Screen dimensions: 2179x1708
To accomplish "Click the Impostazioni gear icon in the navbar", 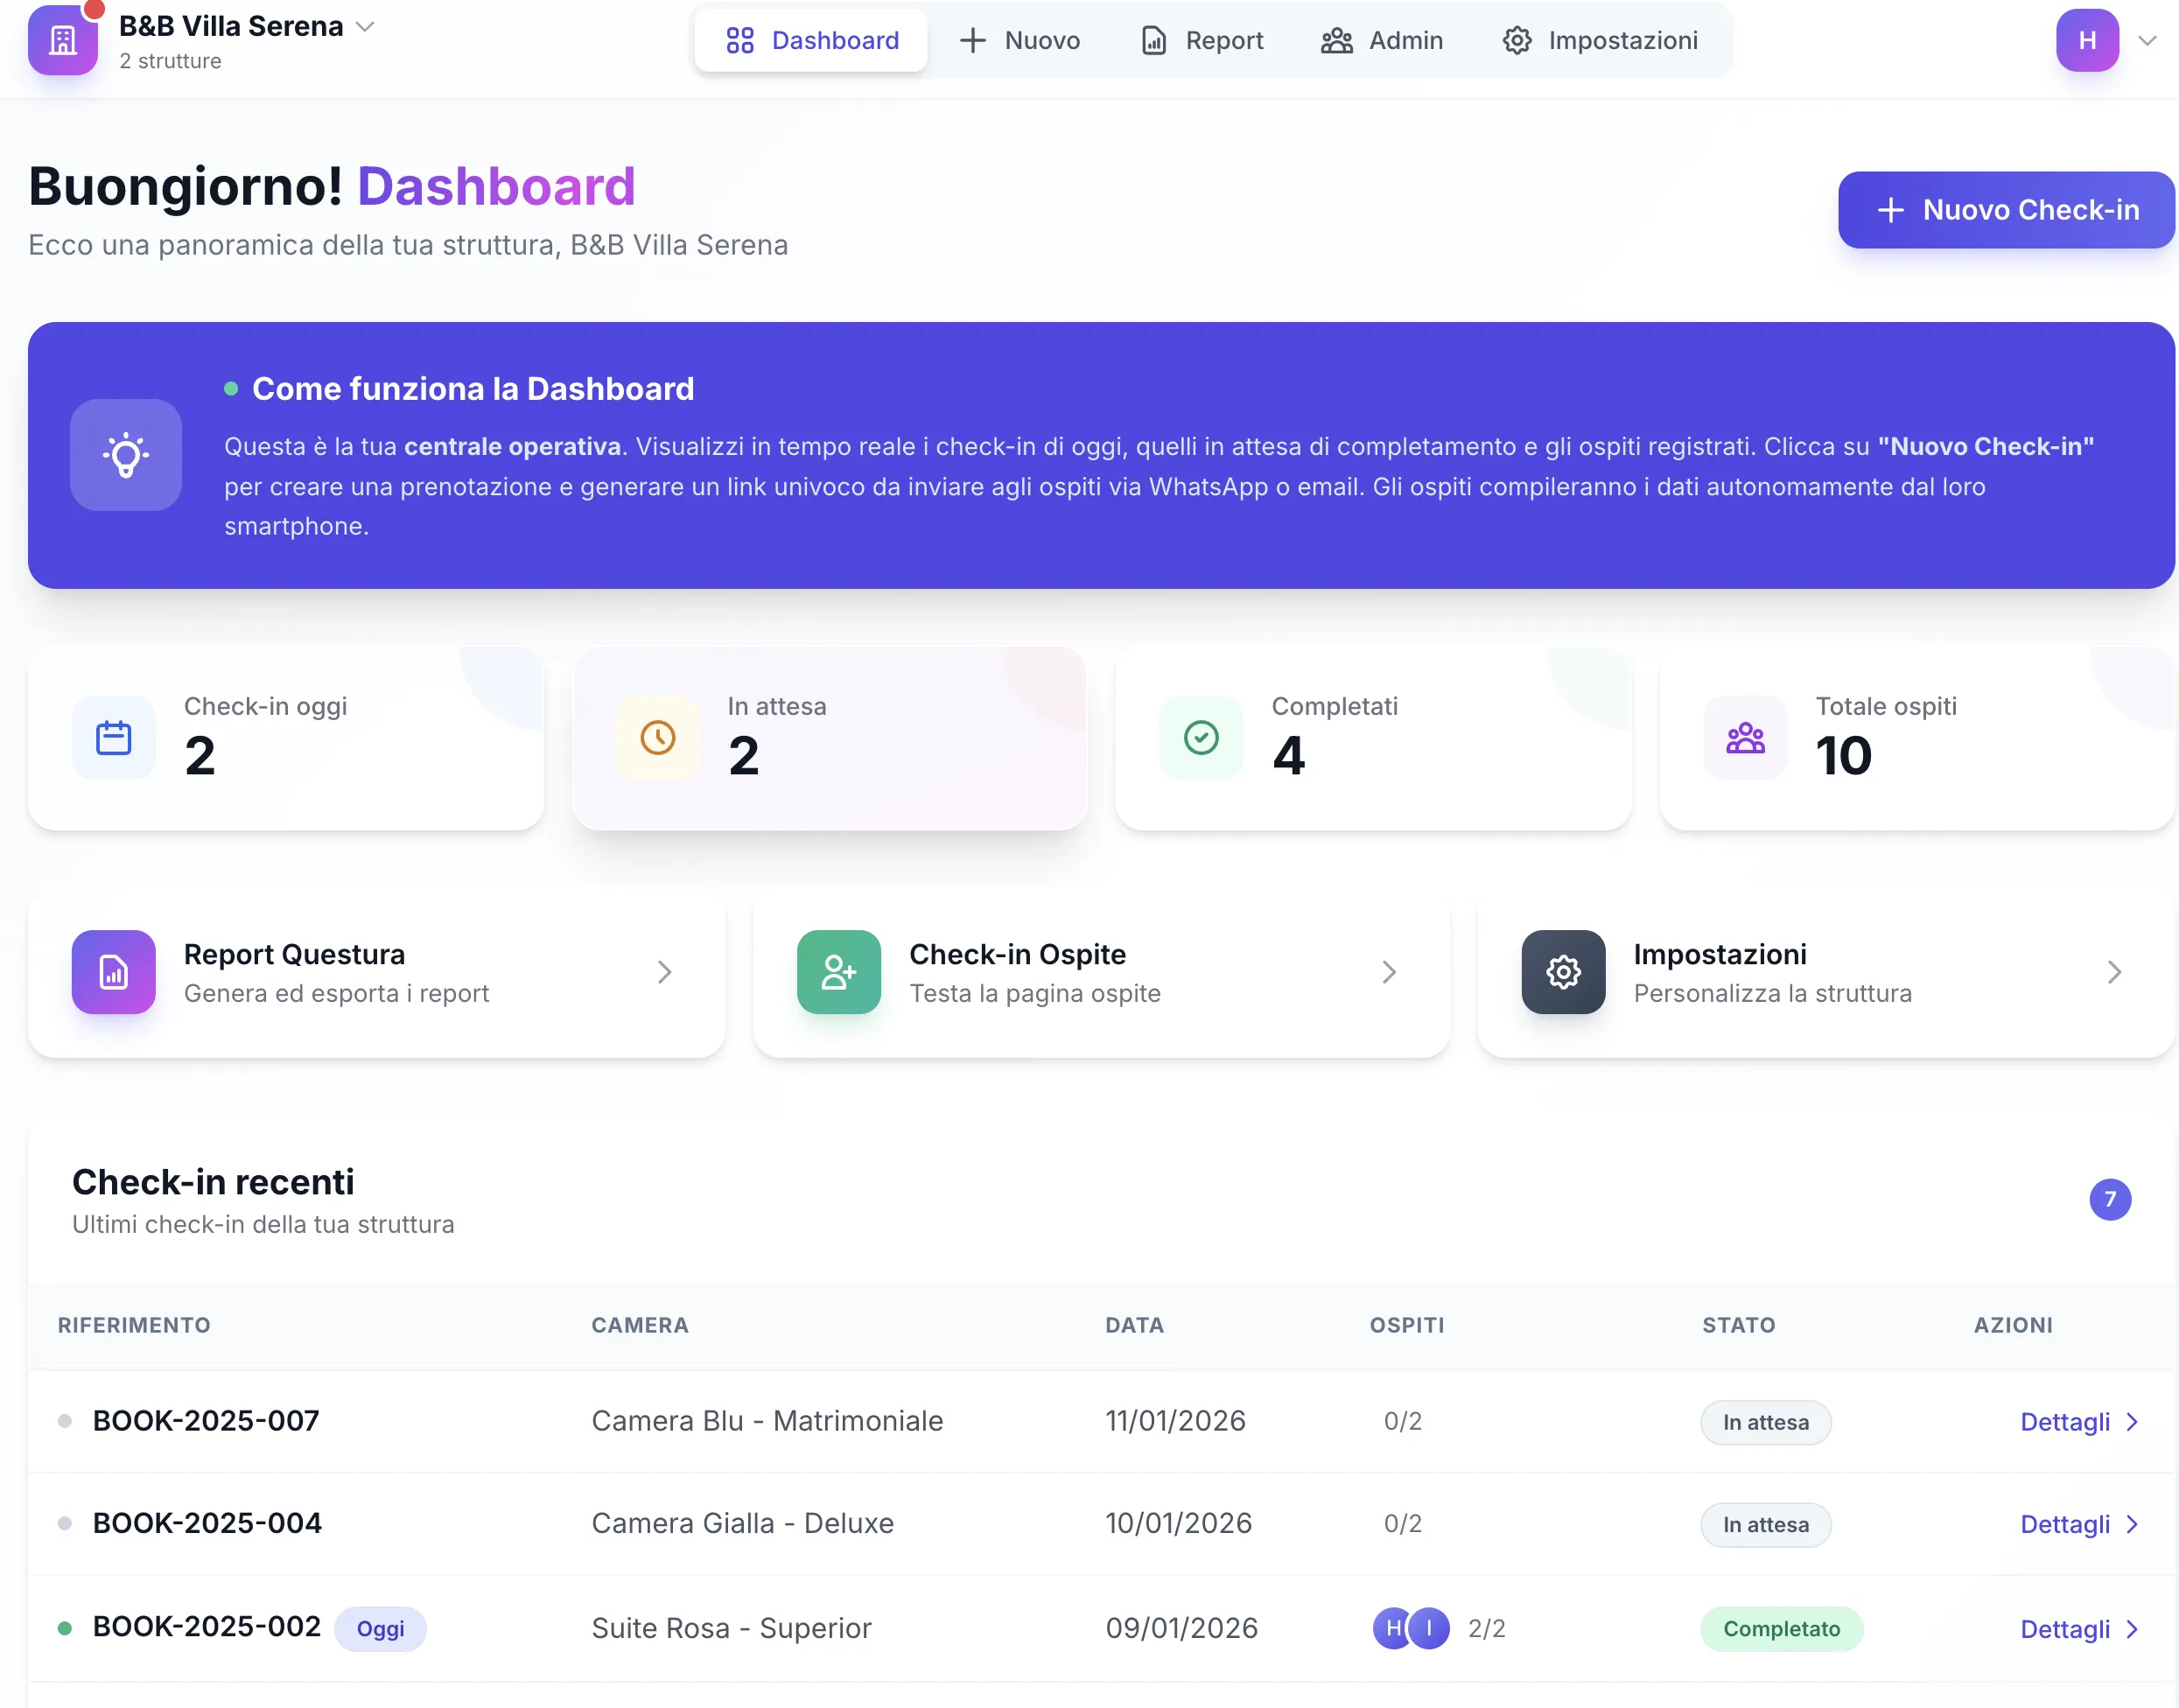I will click(1517, 40).
